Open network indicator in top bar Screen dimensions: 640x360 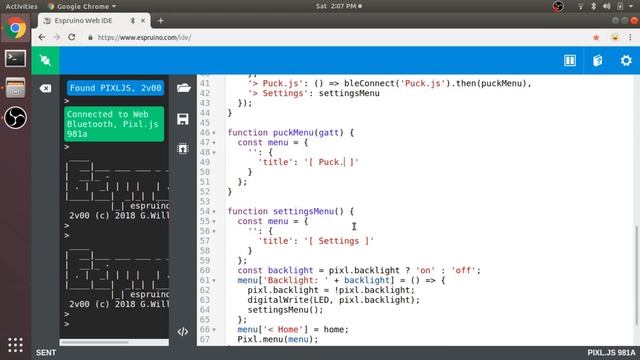(x=580, y=6)
